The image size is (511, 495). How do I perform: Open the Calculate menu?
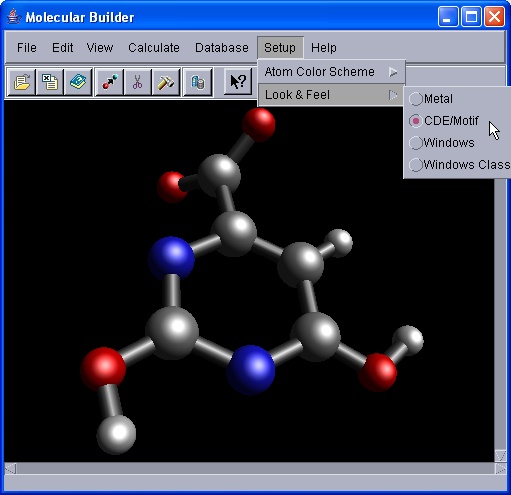(x=154, y=48)
